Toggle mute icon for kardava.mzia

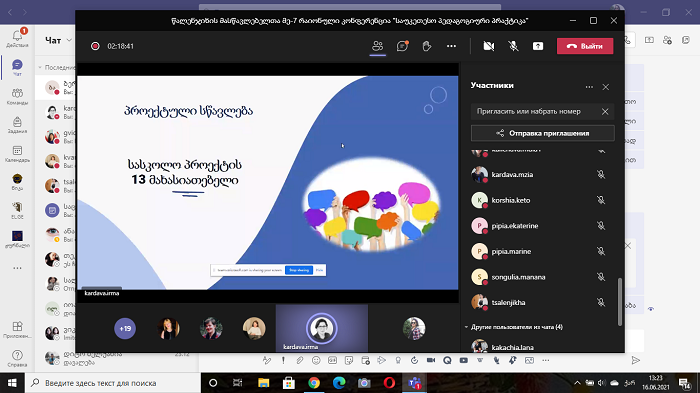(601, 174)
